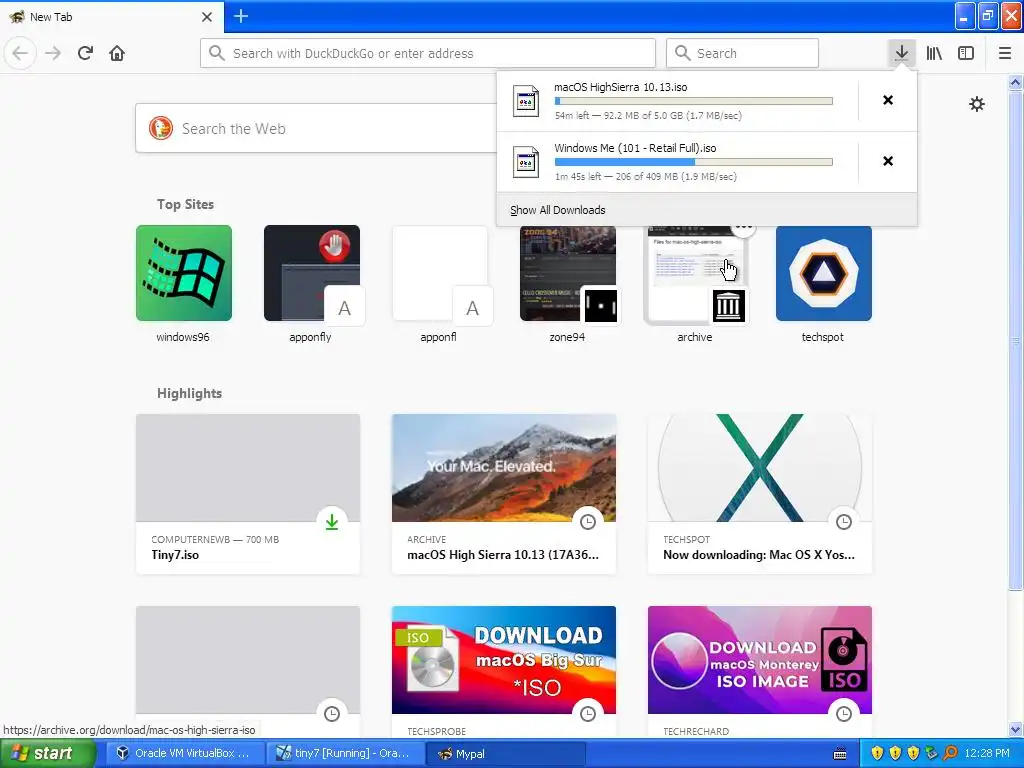This screenshot has width=1024, height=768.
Task: Open the apponfly top site tile
Action: pos(312,273)
